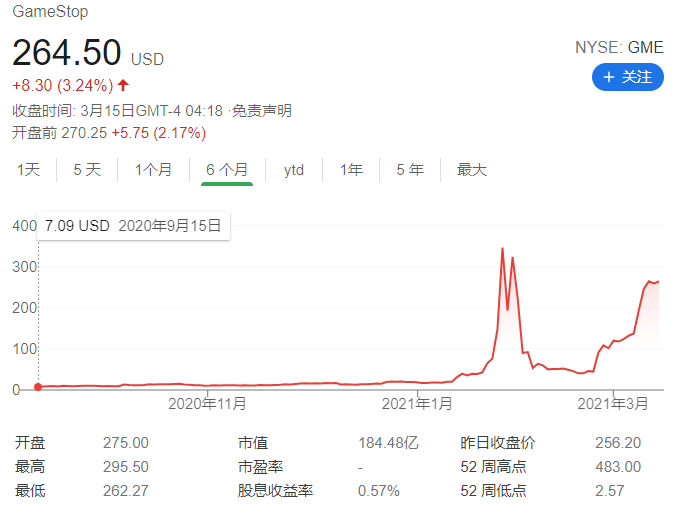Click the GameStop company name
Viewport: 679px width, 529px height.
pyautogui.click(x=50, y=11)
